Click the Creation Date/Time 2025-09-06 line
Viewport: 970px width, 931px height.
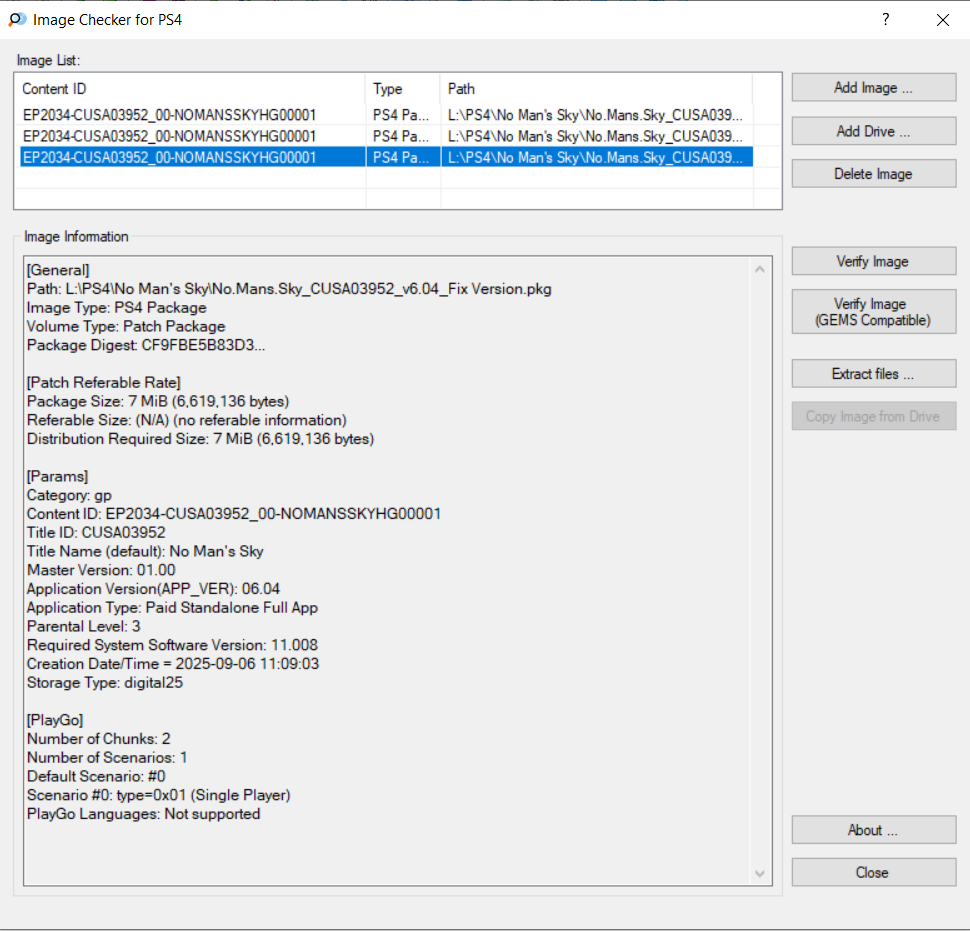(x=173, y=664)
